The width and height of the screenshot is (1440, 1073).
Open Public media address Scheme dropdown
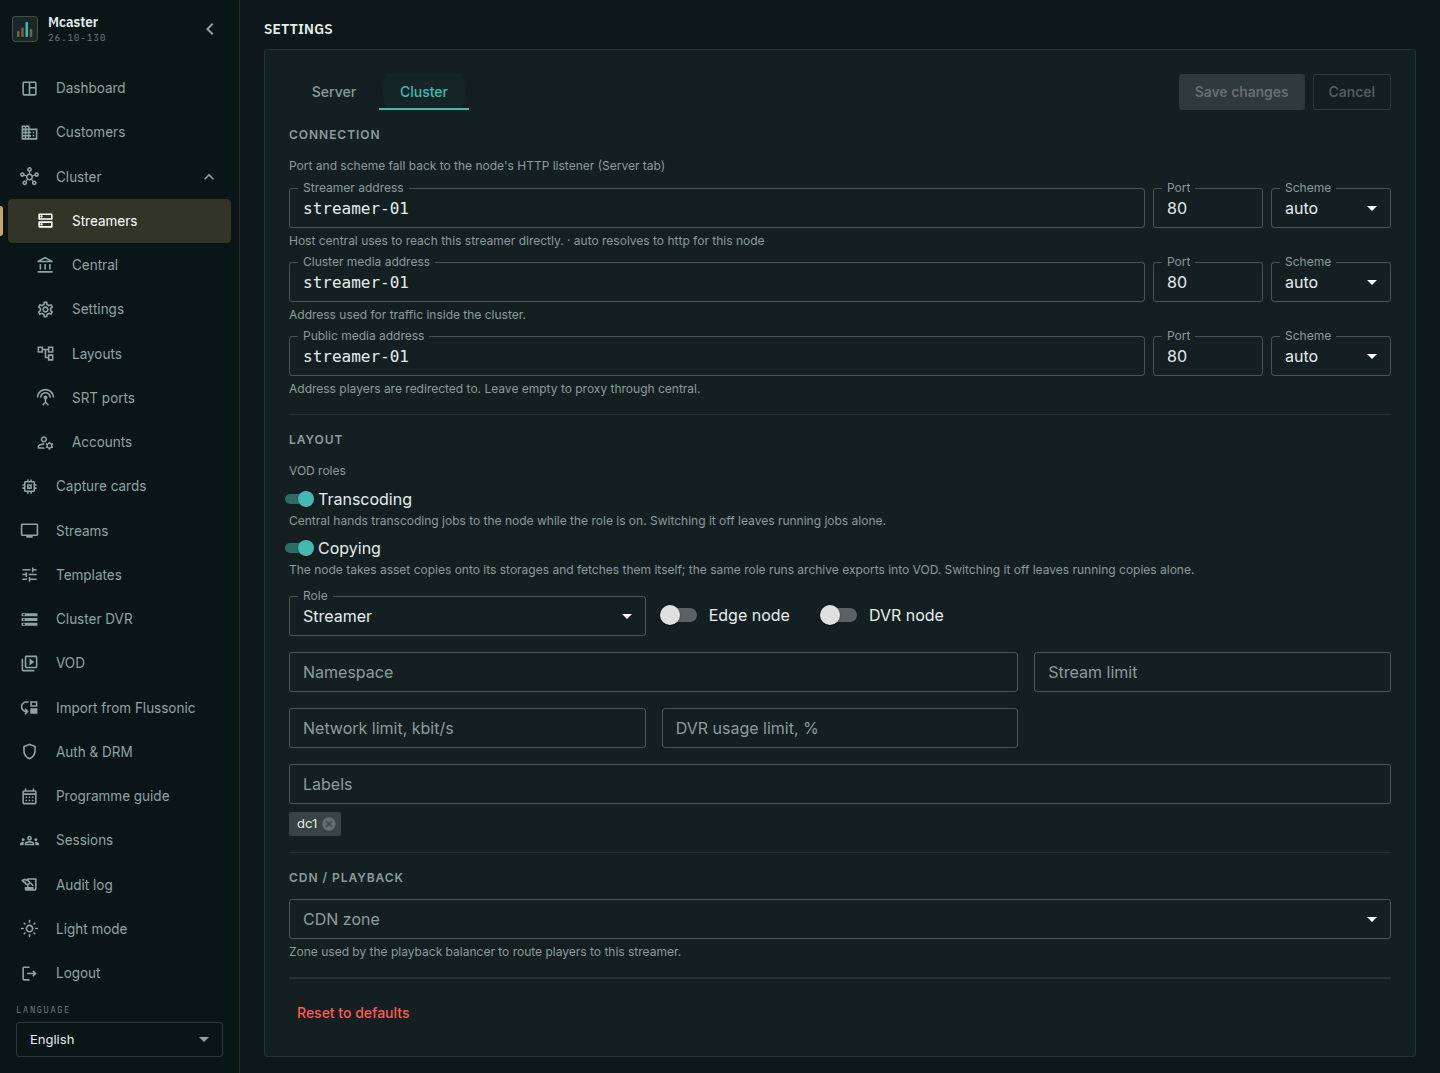click(1330, 356)
